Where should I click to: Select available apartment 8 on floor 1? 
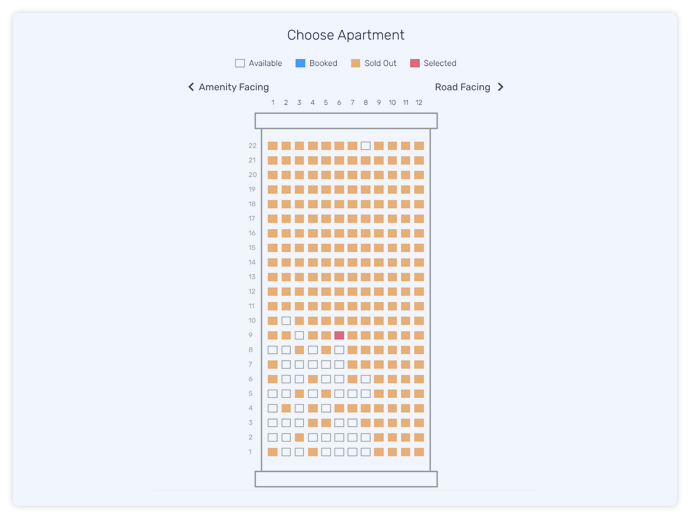366,452
